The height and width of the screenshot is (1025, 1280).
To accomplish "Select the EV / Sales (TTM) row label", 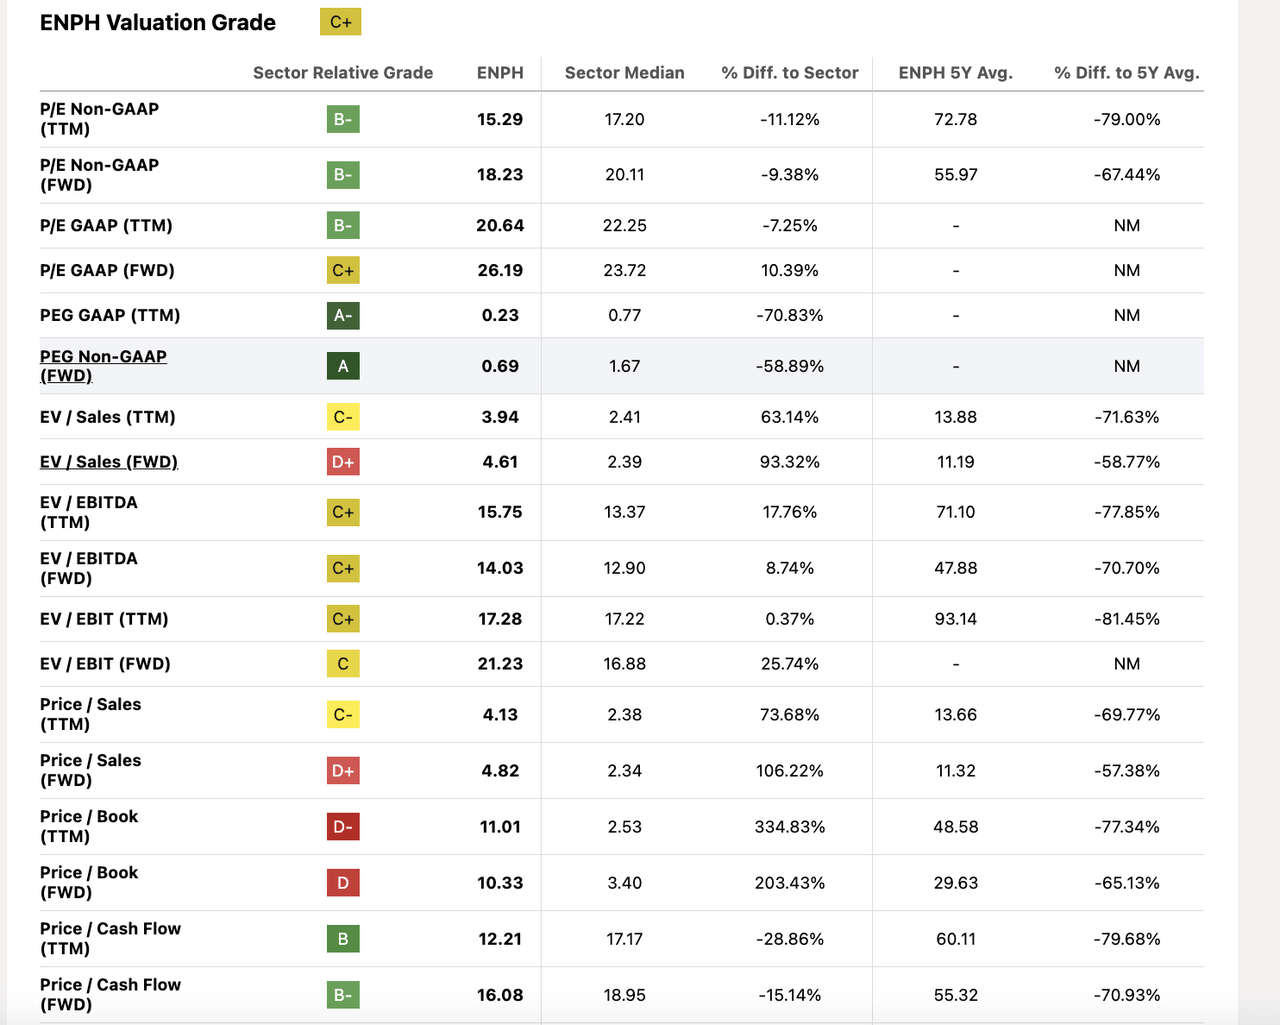I will 108,417.
